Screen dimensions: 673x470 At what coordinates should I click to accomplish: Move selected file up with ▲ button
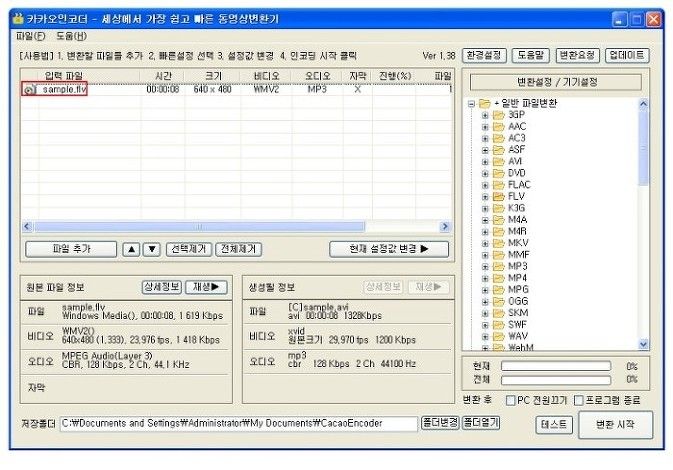pyautogui.click(x=131, y=249)
